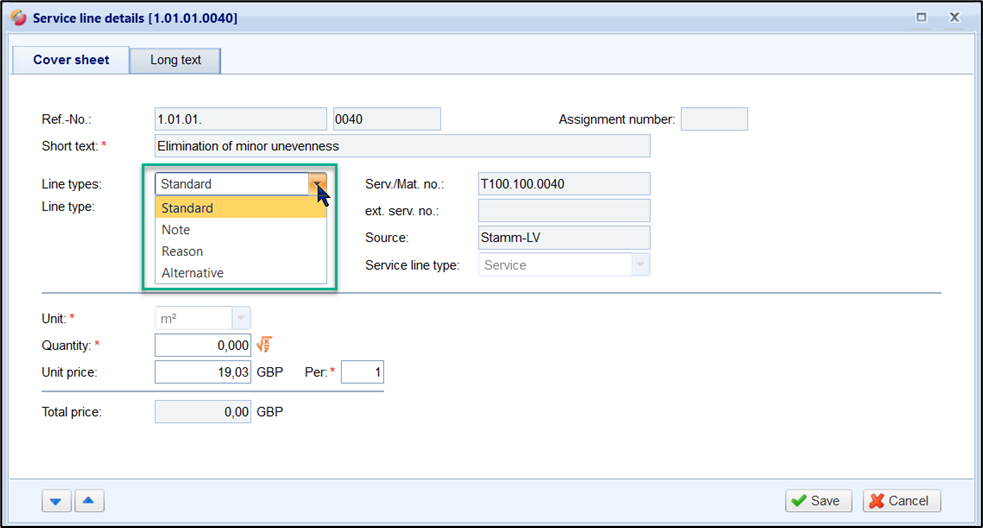Viewport: 983px width, 528px height.
Task: Click the Per value input box
Action: pyautogui.click(x=362, y=373)
